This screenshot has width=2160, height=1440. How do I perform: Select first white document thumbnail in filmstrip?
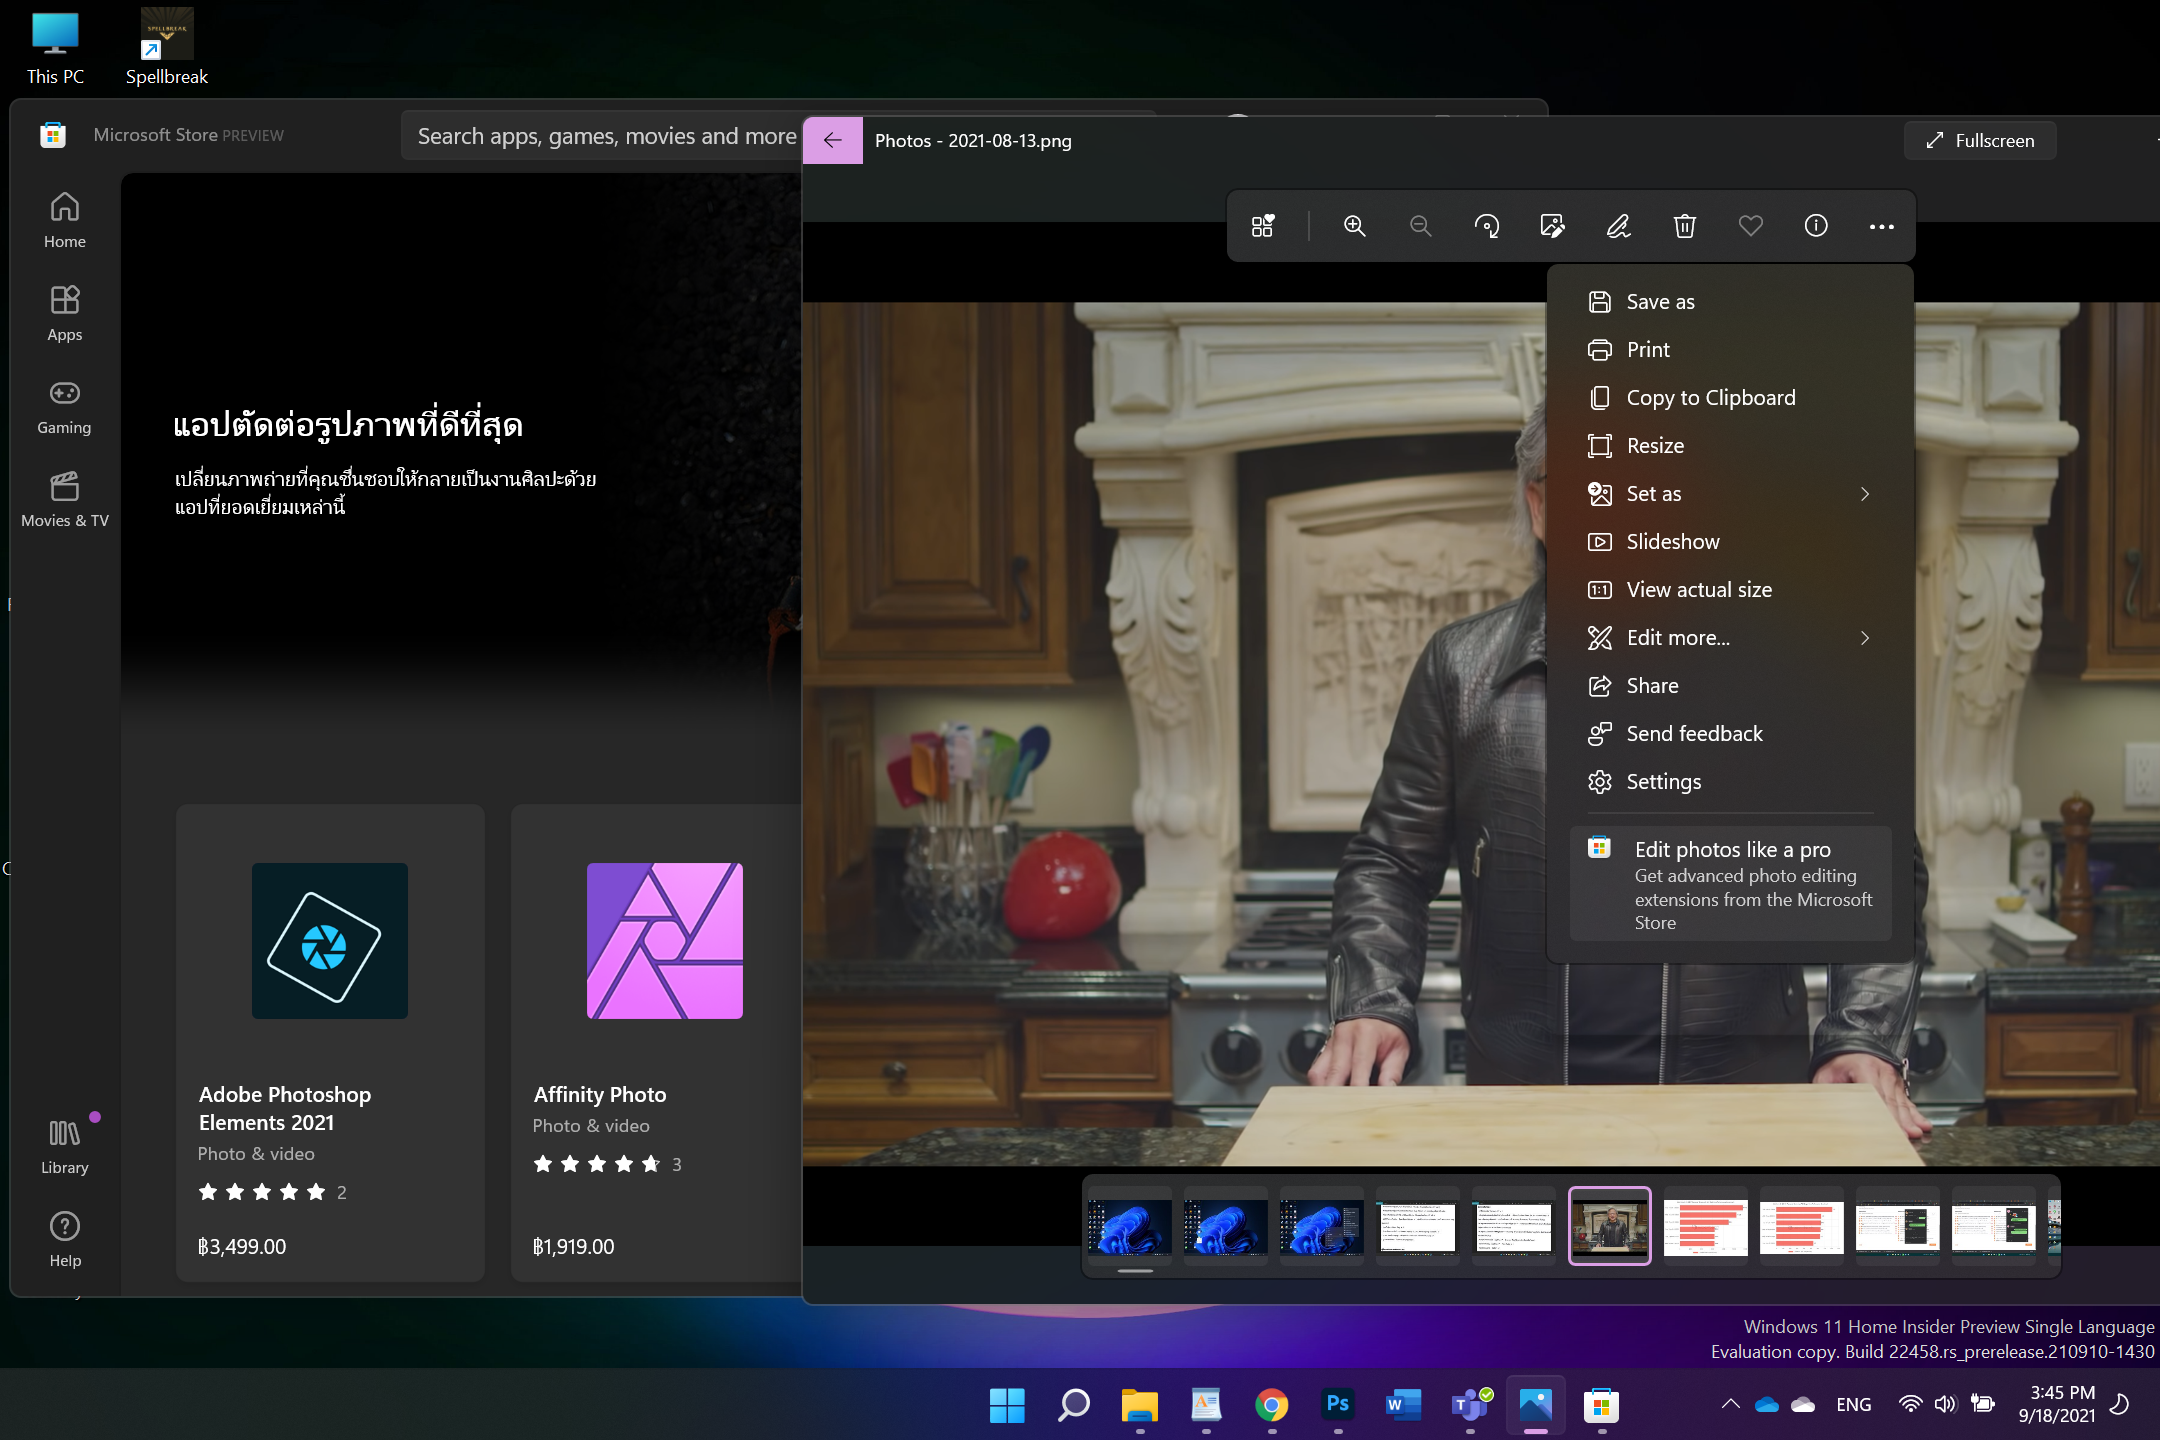pyautogui.click(x=1418, y=1226)
